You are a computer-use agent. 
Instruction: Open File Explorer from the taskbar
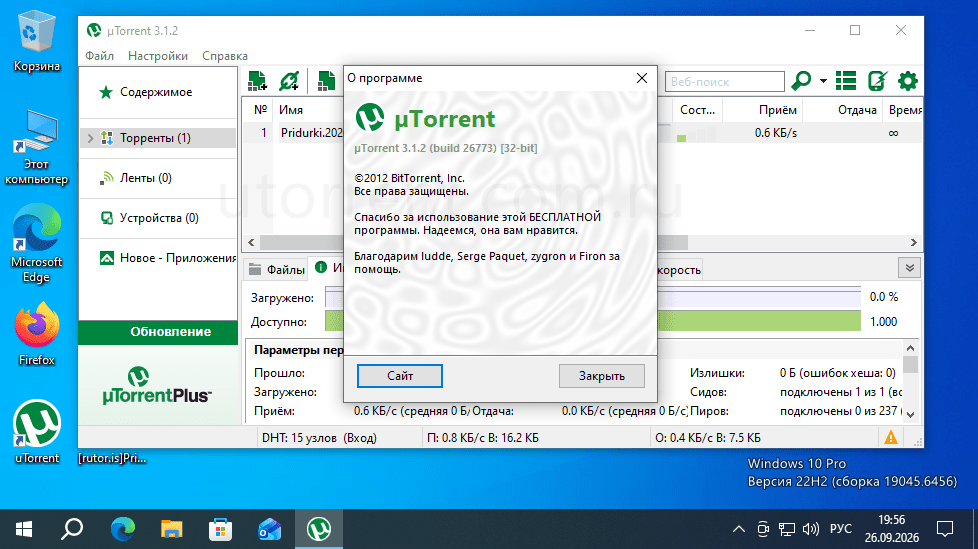[172, 530]
